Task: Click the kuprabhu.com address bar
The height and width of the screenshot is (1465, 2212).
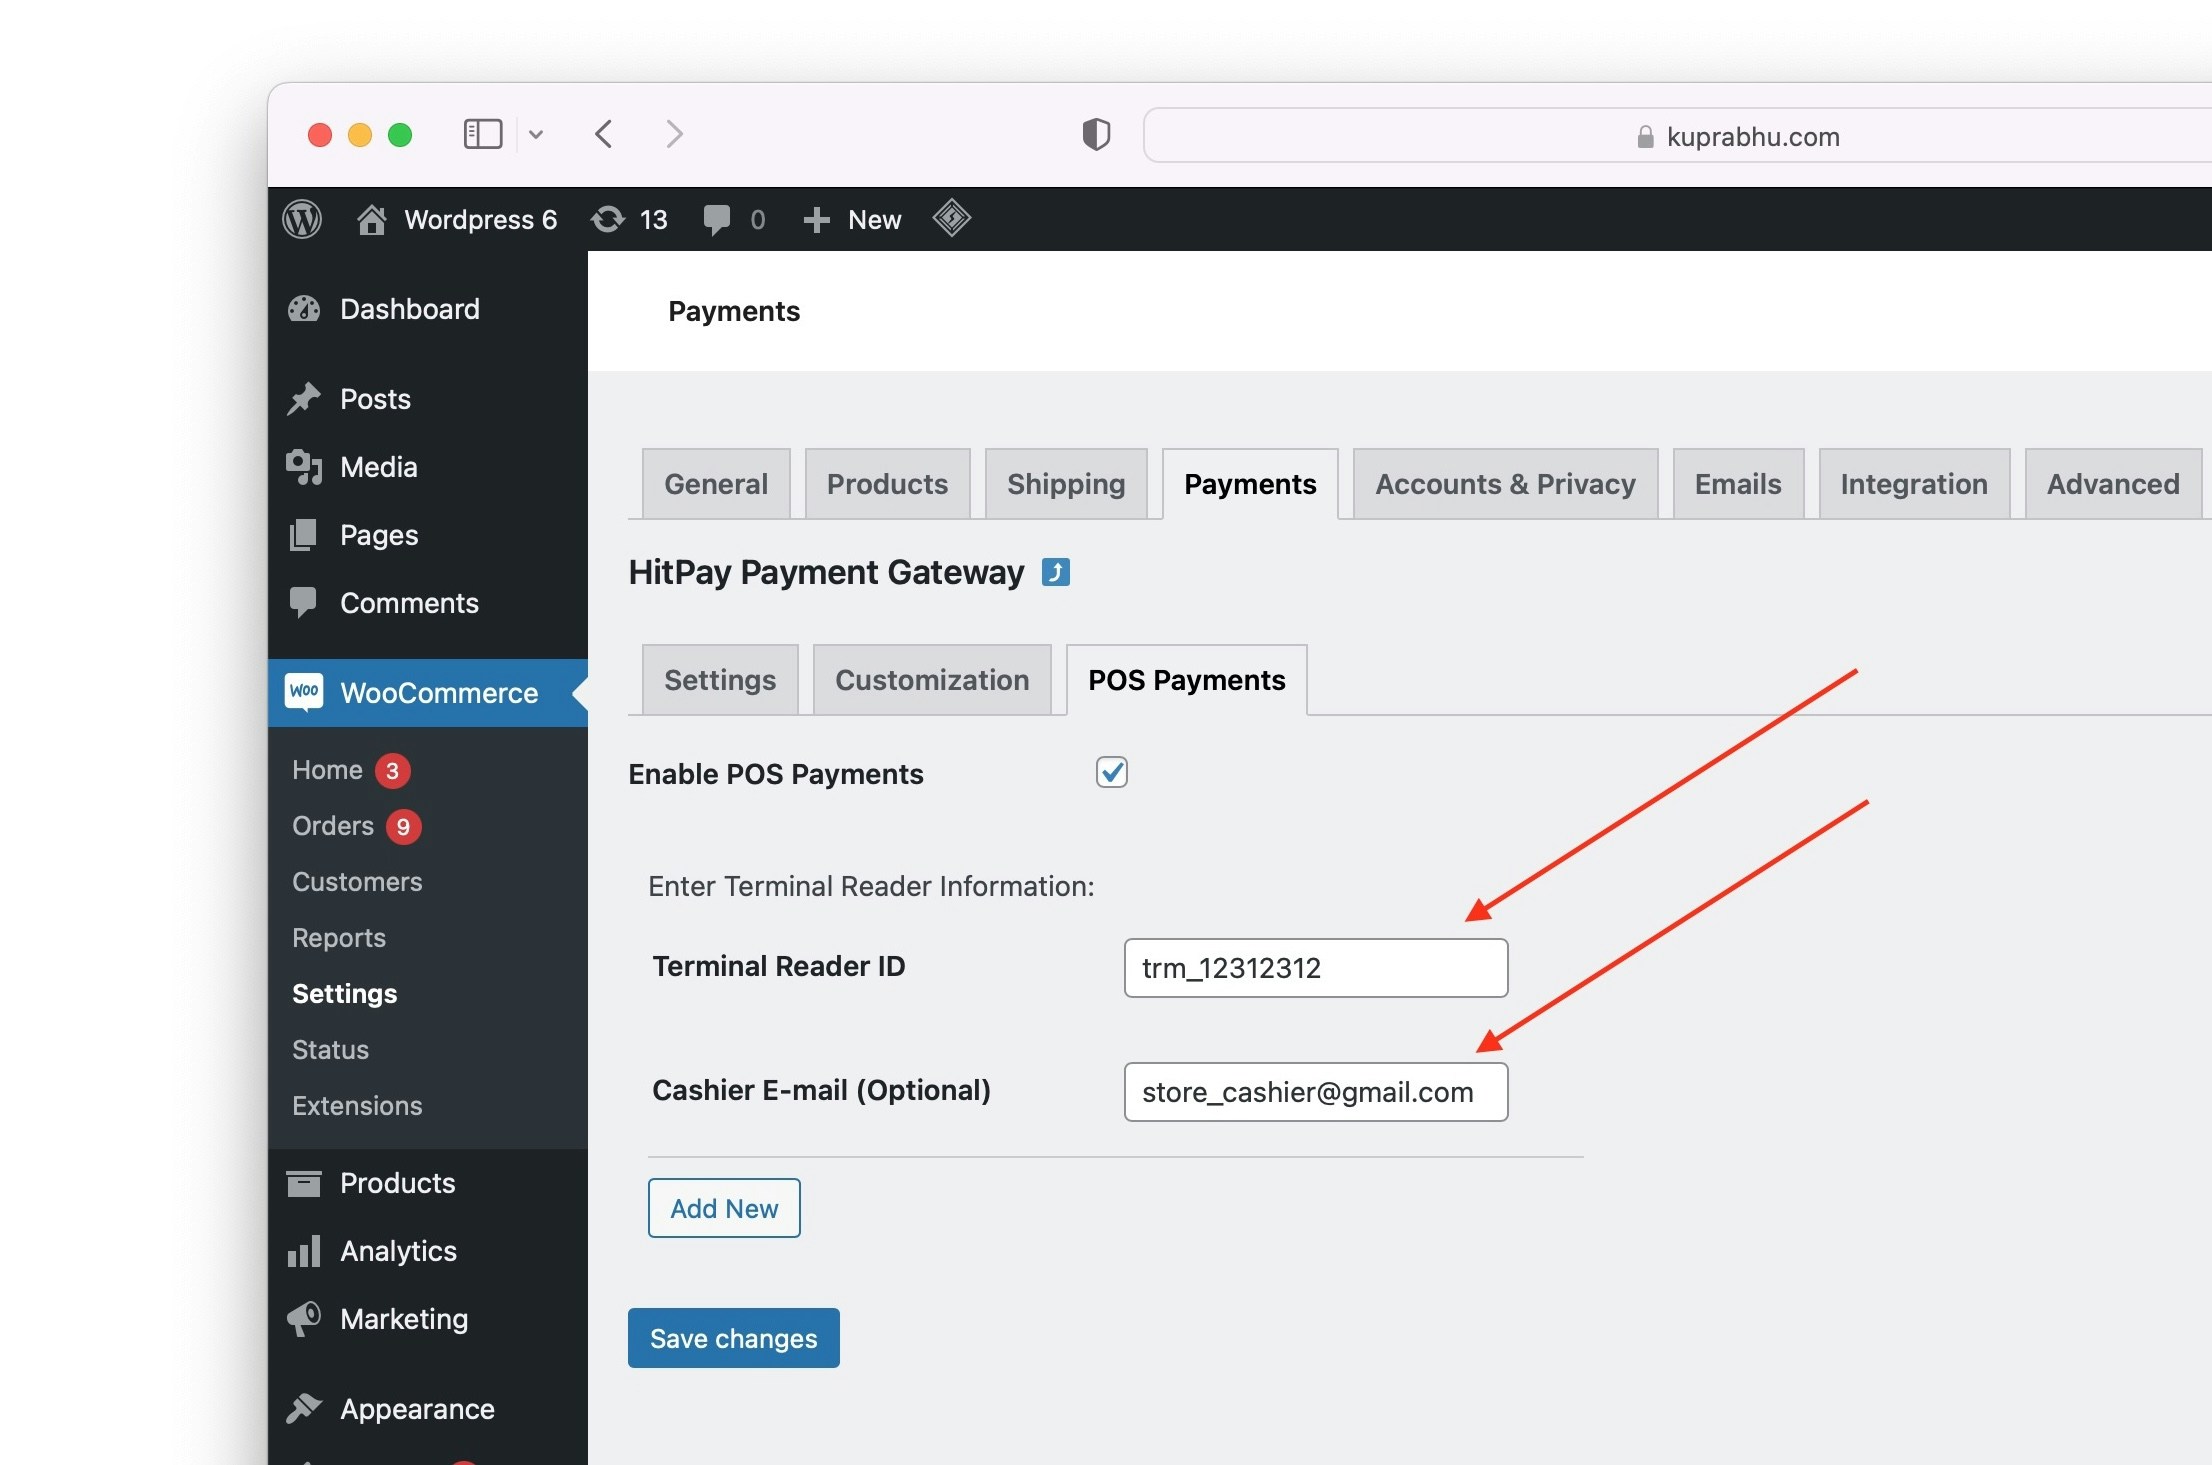Action: click(1677, 136)
